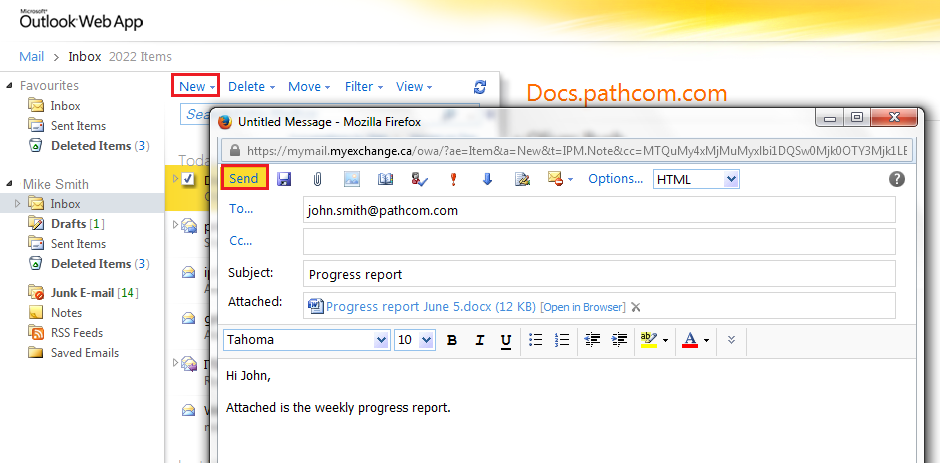Click the paperclip Attach File icon
The width and height of the screenshot is (940, 463).
317,179
